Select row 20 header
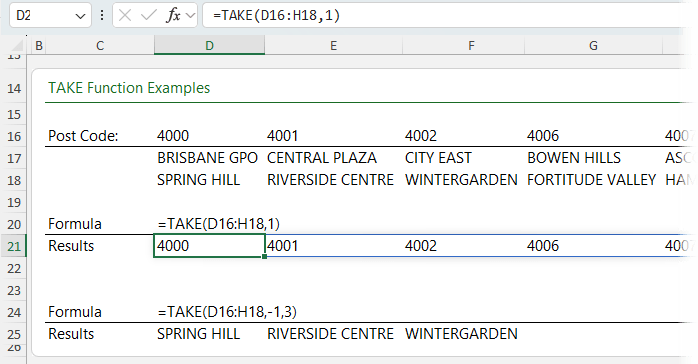698x364 pixels. (x=14, y=224)
